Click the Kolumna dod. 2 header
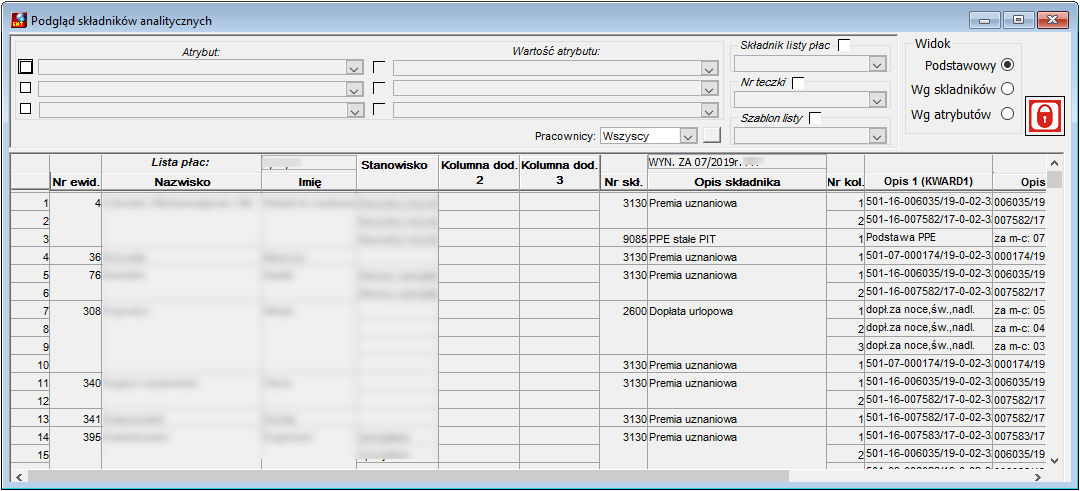 pyautogui.click(x=479, y=172)
